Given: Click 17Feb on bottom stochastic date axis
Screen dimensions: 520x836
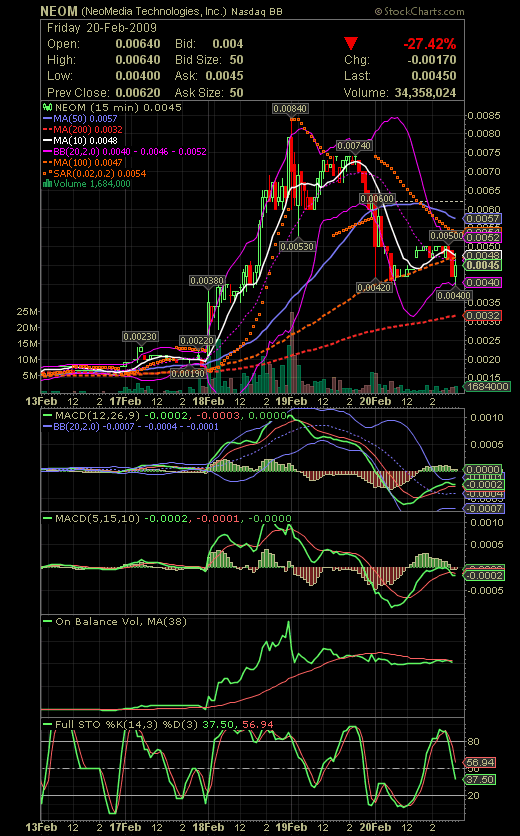Looking at the screenshot, I should (x=125, y=827).
